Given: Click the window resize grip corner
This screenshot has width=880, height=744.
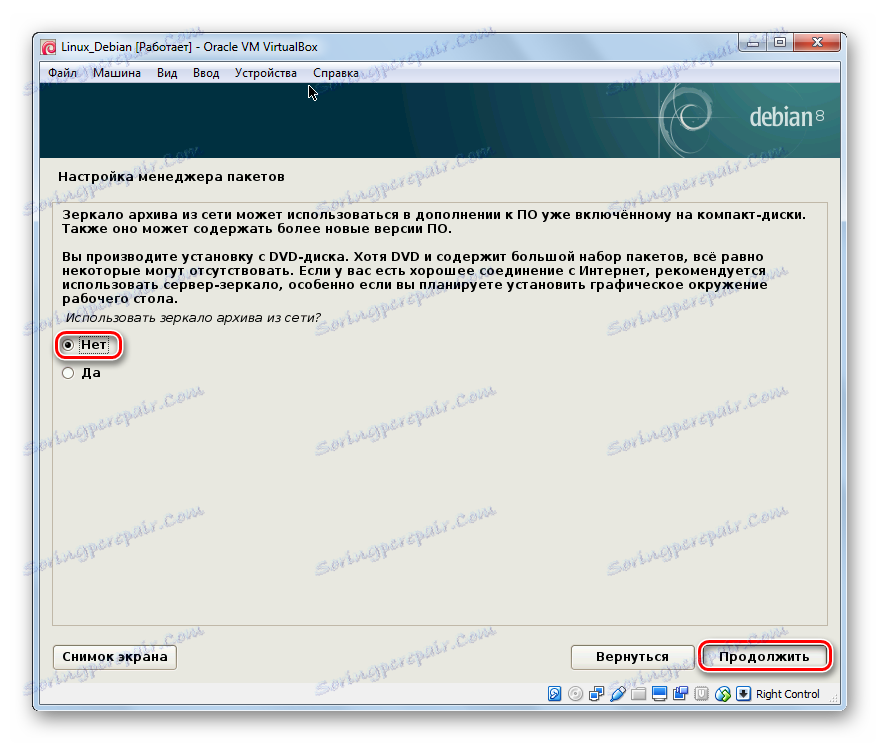Looking at the screenshot, I should (834, 698).
